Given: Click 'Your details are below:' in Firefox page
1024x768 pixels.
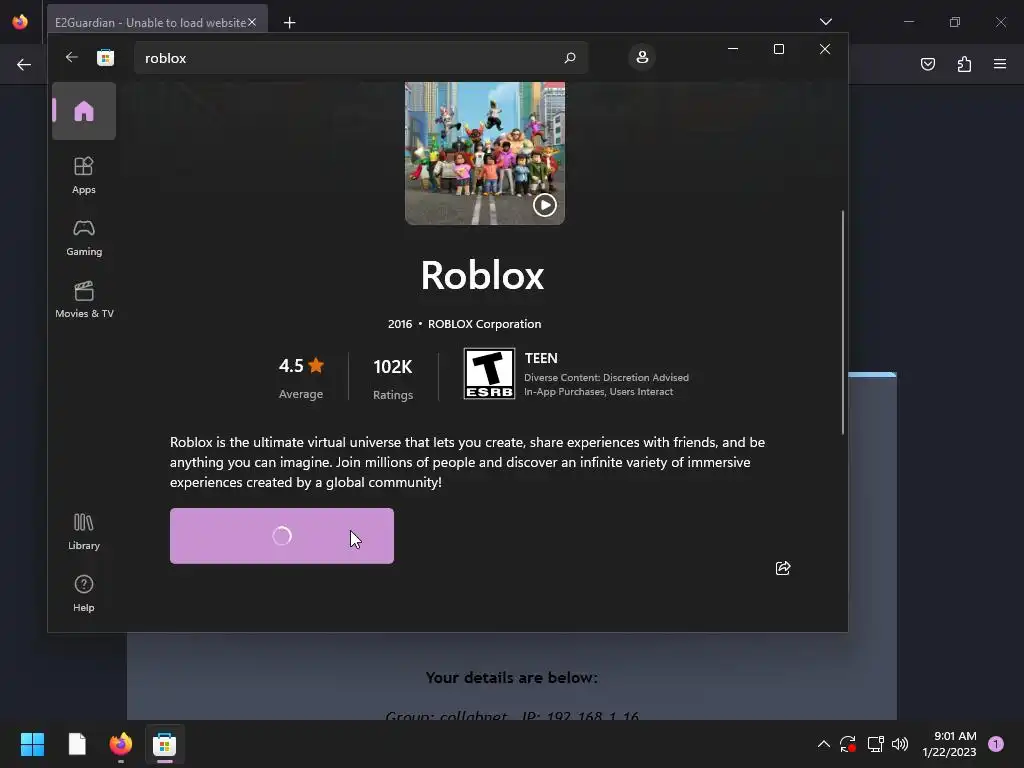Looking at the screenshot, I should 511,678.
